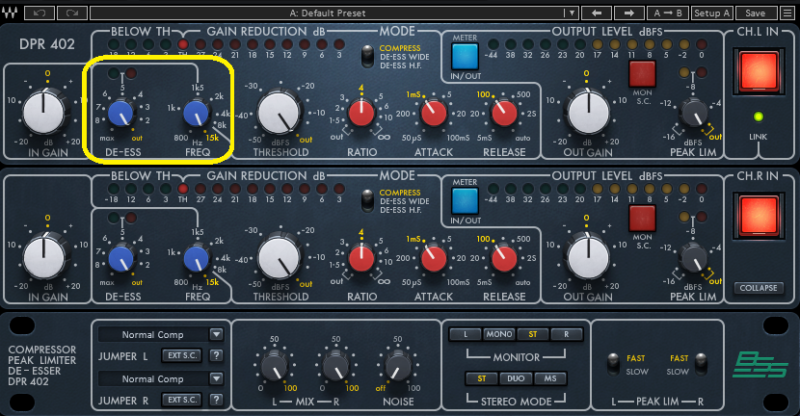Screen dimensions: 800x416
Task: Click the BSS logo in bottom right
Action: (x=757, y=362)
